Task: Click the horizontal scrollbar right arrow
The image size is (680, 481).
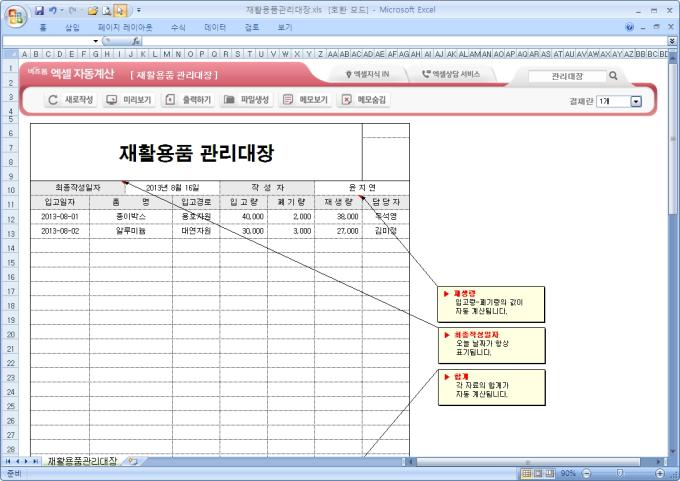Action: click(659, 462)
